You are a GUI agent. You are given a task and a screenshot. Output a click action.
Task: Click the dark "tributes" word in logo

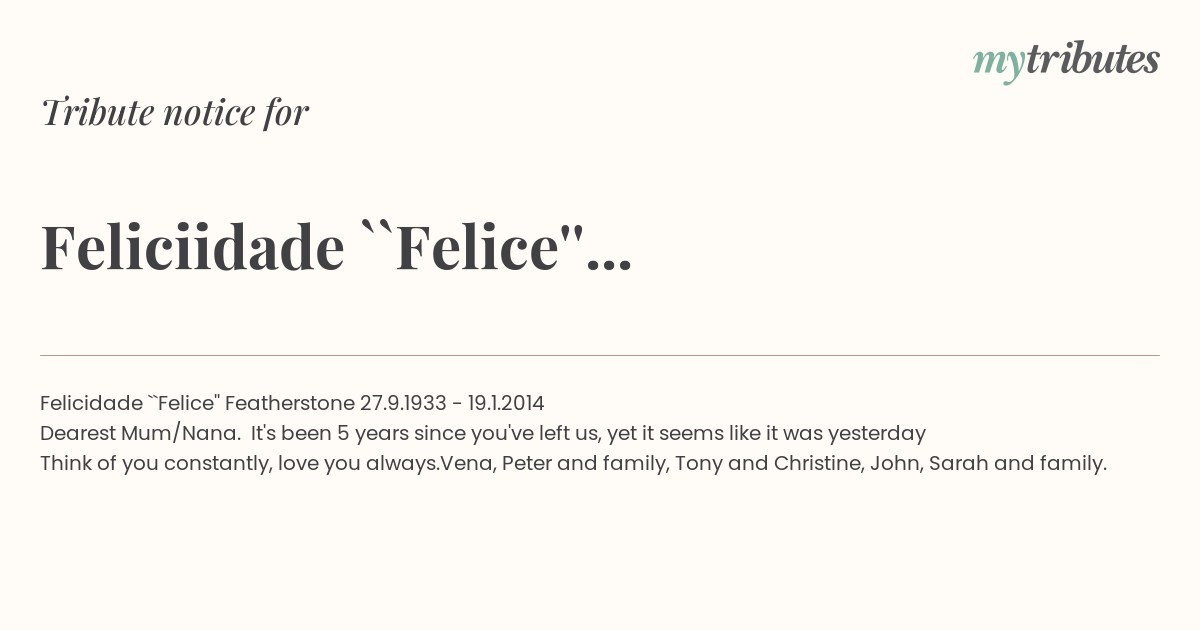point(1092,60)
